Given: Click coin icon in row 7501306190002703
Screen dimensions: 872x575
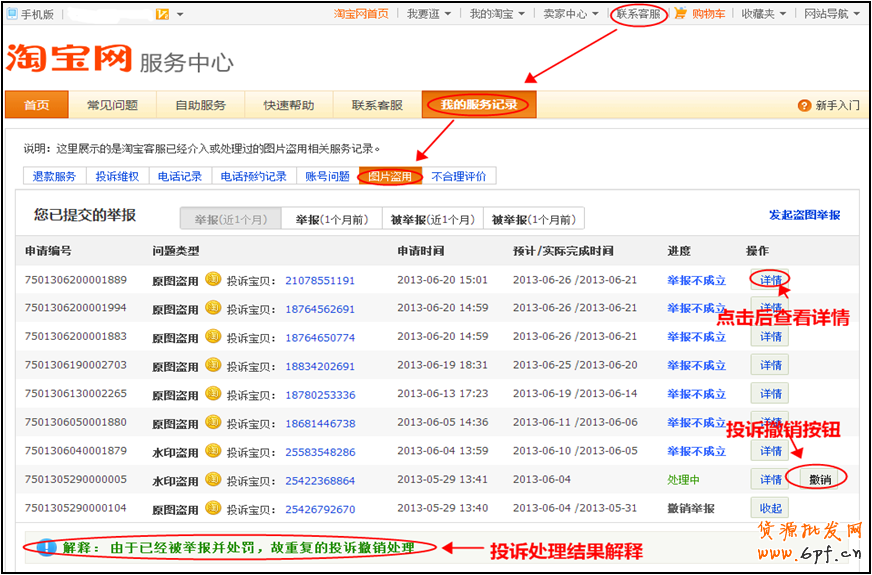Looking at the screenshot, I should click(213, 365).
